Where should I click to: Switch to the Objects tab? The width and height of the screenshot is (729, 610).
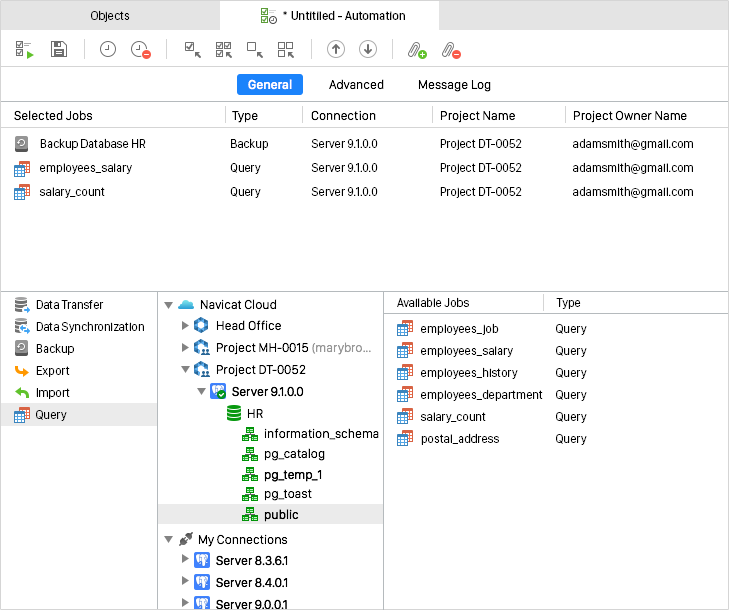click(110, 16)
